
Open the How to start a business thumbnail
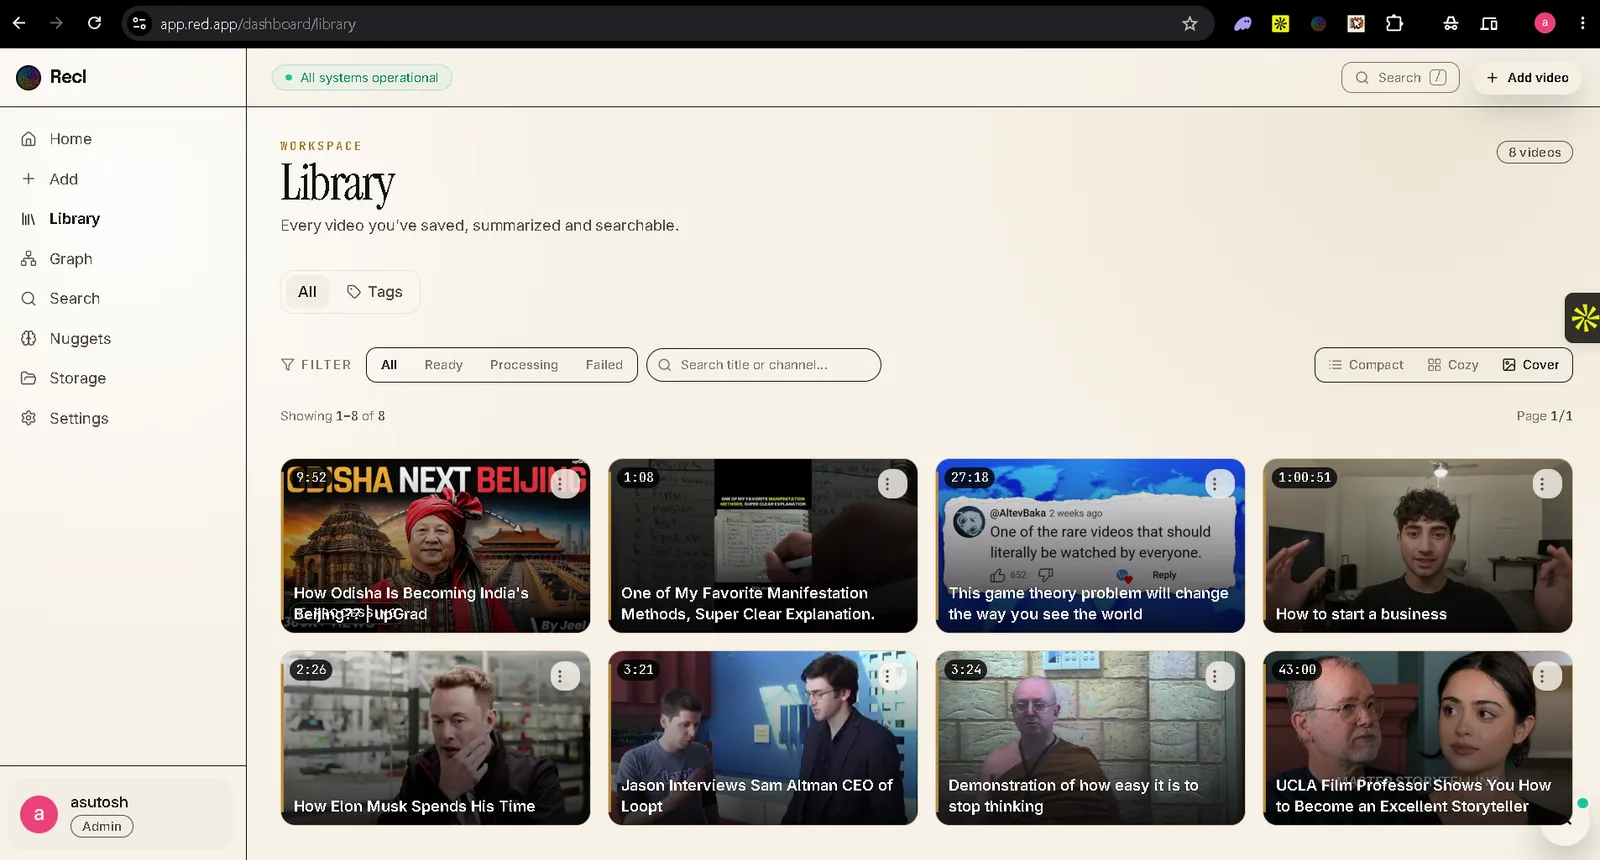[x=1417, y=546]
